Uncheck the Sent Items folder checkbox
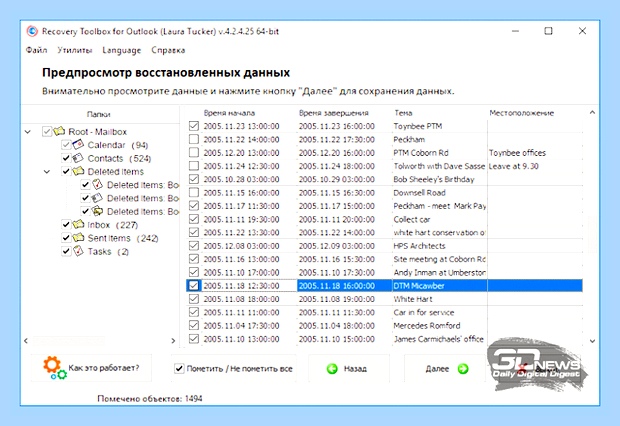 [66, 238]
